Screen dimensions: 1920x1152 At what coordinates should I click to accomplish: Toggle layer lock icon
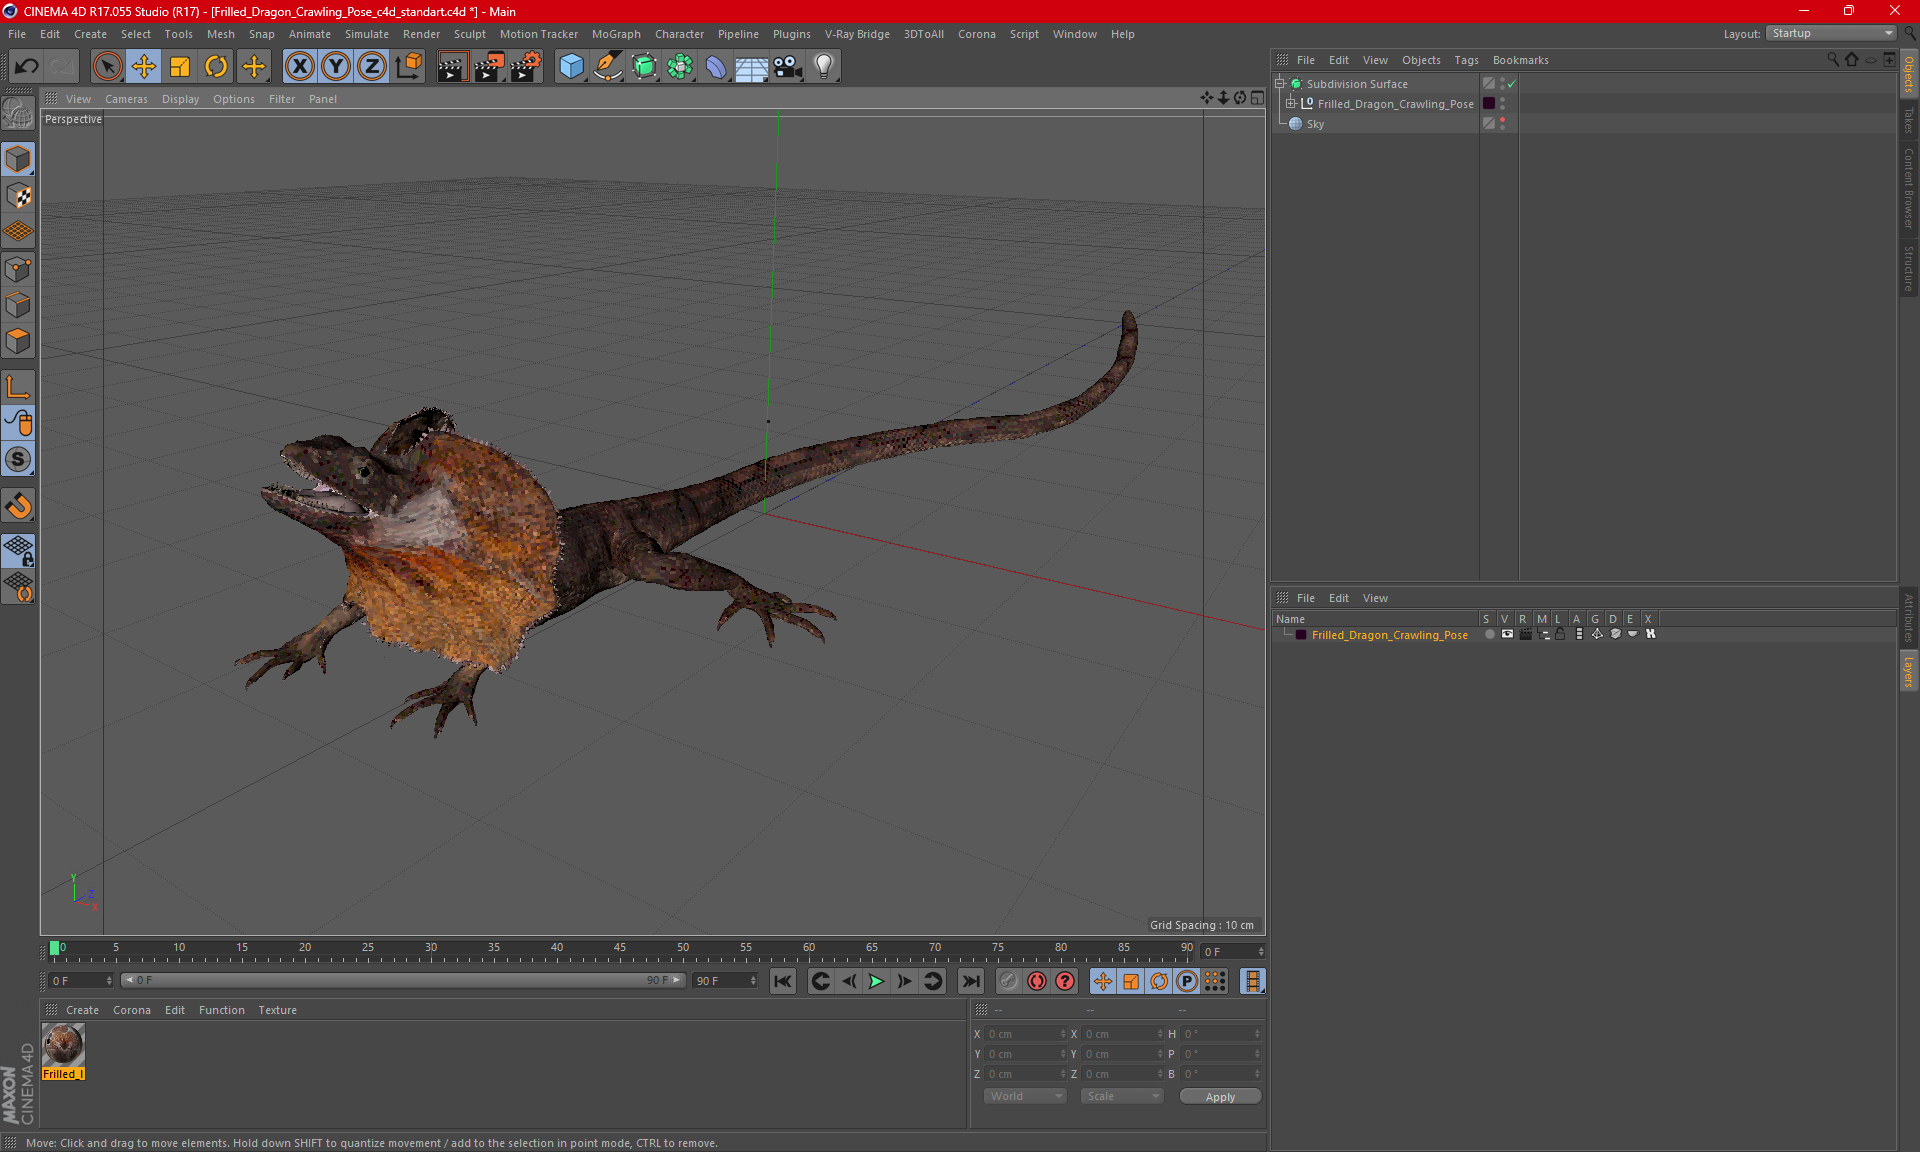coord(1560,634)
